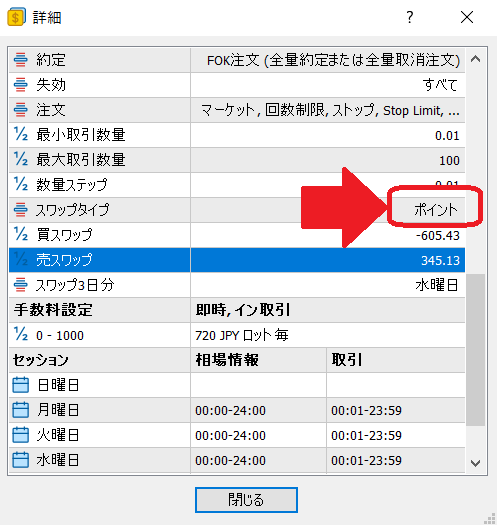
Task: Click the 最大取引数量 fraction icon
Action: click(x=21, y=159)
